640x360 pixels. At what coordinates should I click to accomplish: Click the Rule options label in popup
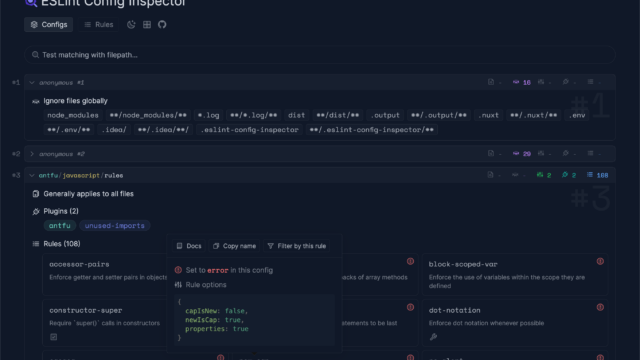(206, 285)
